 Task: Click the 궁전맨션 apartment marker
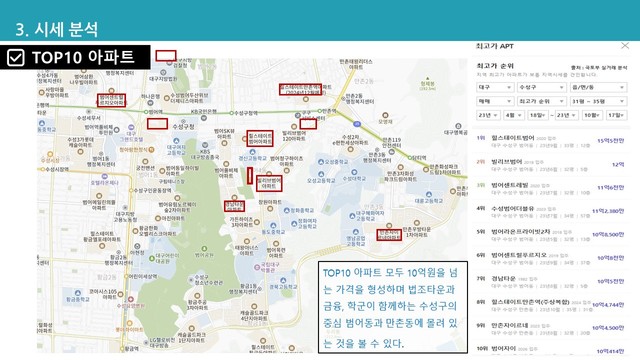pyautogui.click(x=145, y=161)
